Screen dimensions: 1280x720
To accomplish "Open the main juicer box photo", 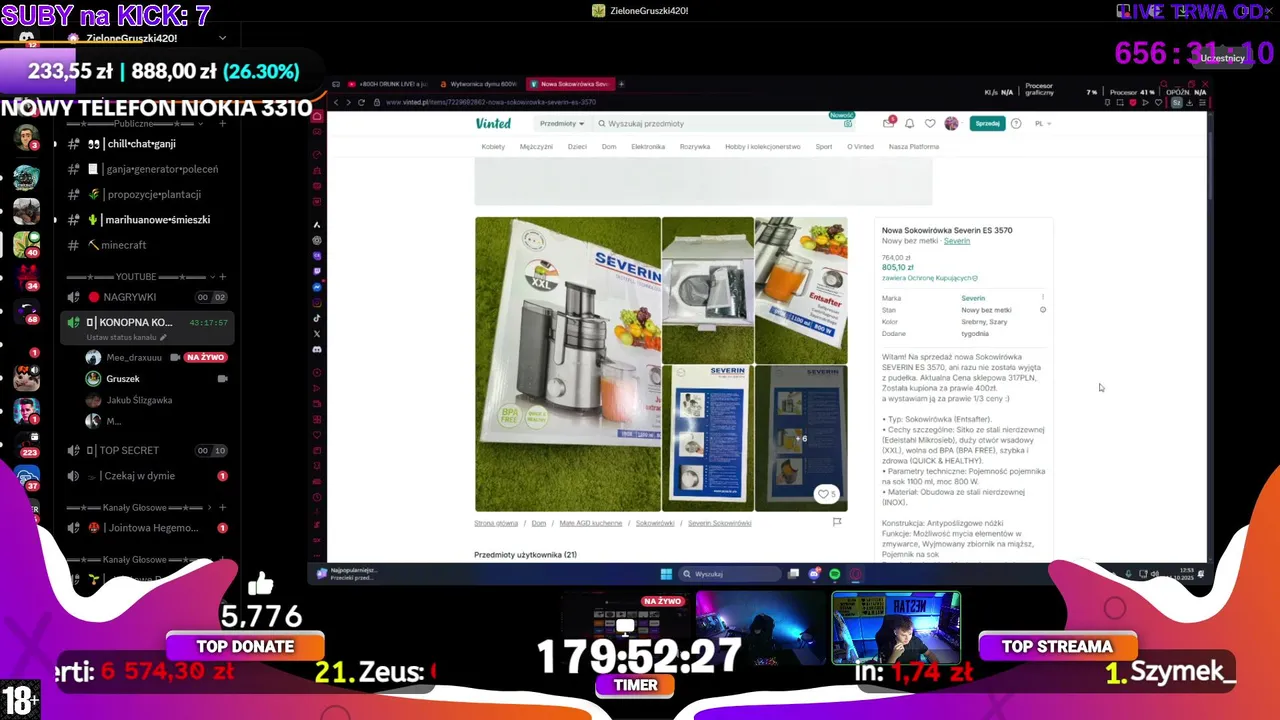I will coord(568,364).
